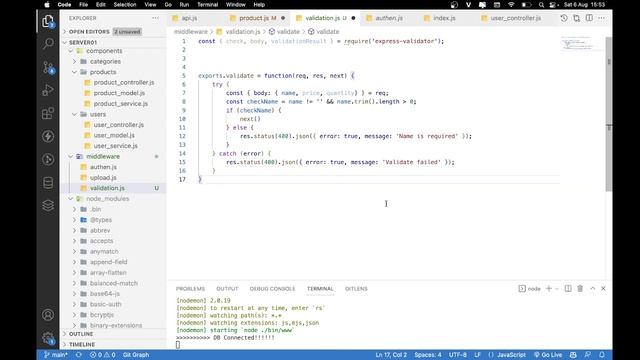Open user_model.js in the file tree

tap(114, 135)
